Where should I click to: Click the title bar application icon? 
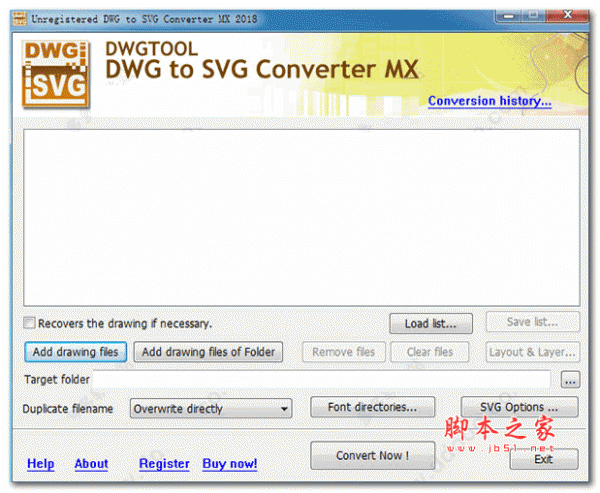(x=20, y=18)
